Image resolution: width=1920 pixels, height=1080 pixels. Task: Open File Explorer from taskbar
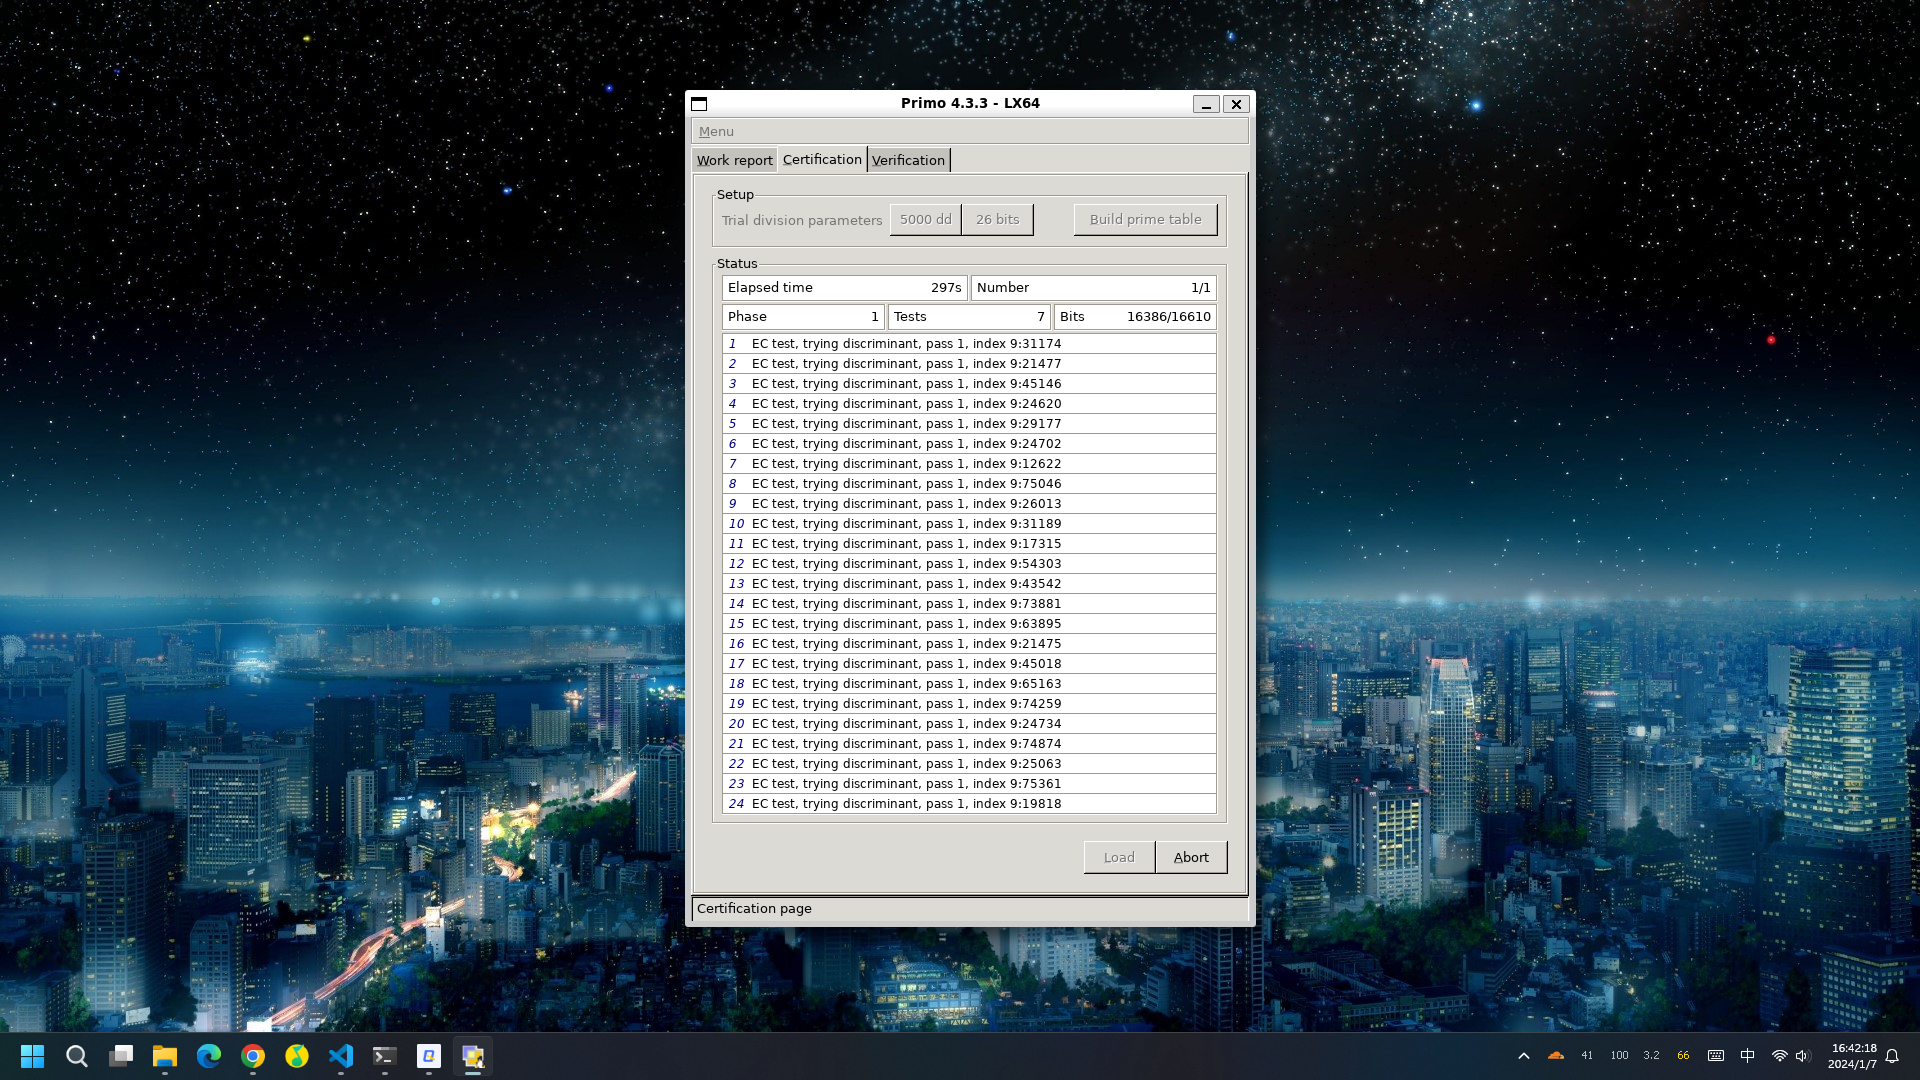pos(165,1056)
